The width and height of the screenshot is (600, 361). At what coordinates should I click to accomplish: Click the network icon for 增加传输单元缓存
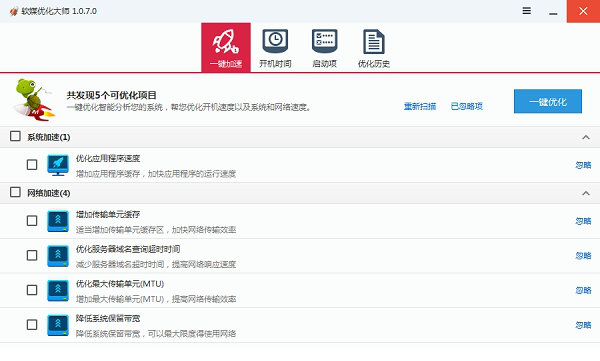point(58,221)
